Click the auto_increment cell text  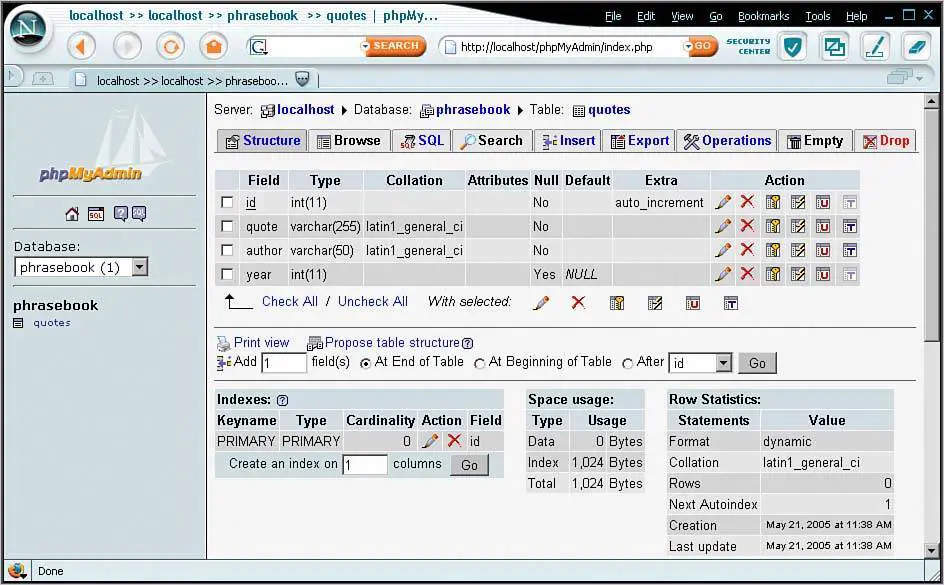point(659,203)
